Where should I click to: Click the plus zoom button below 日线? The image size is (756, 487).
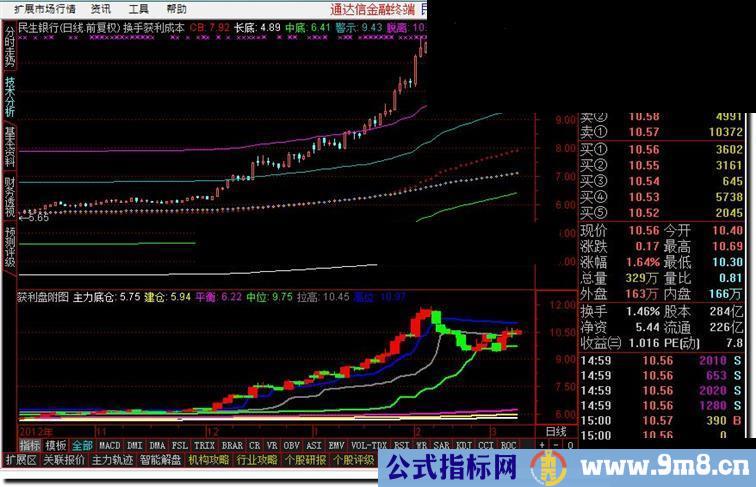tap(544, 445)
